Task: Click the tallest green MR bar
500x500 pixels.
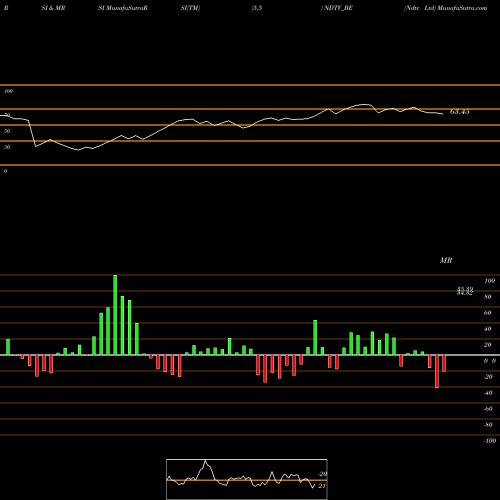Action: [x=115, y=315]
